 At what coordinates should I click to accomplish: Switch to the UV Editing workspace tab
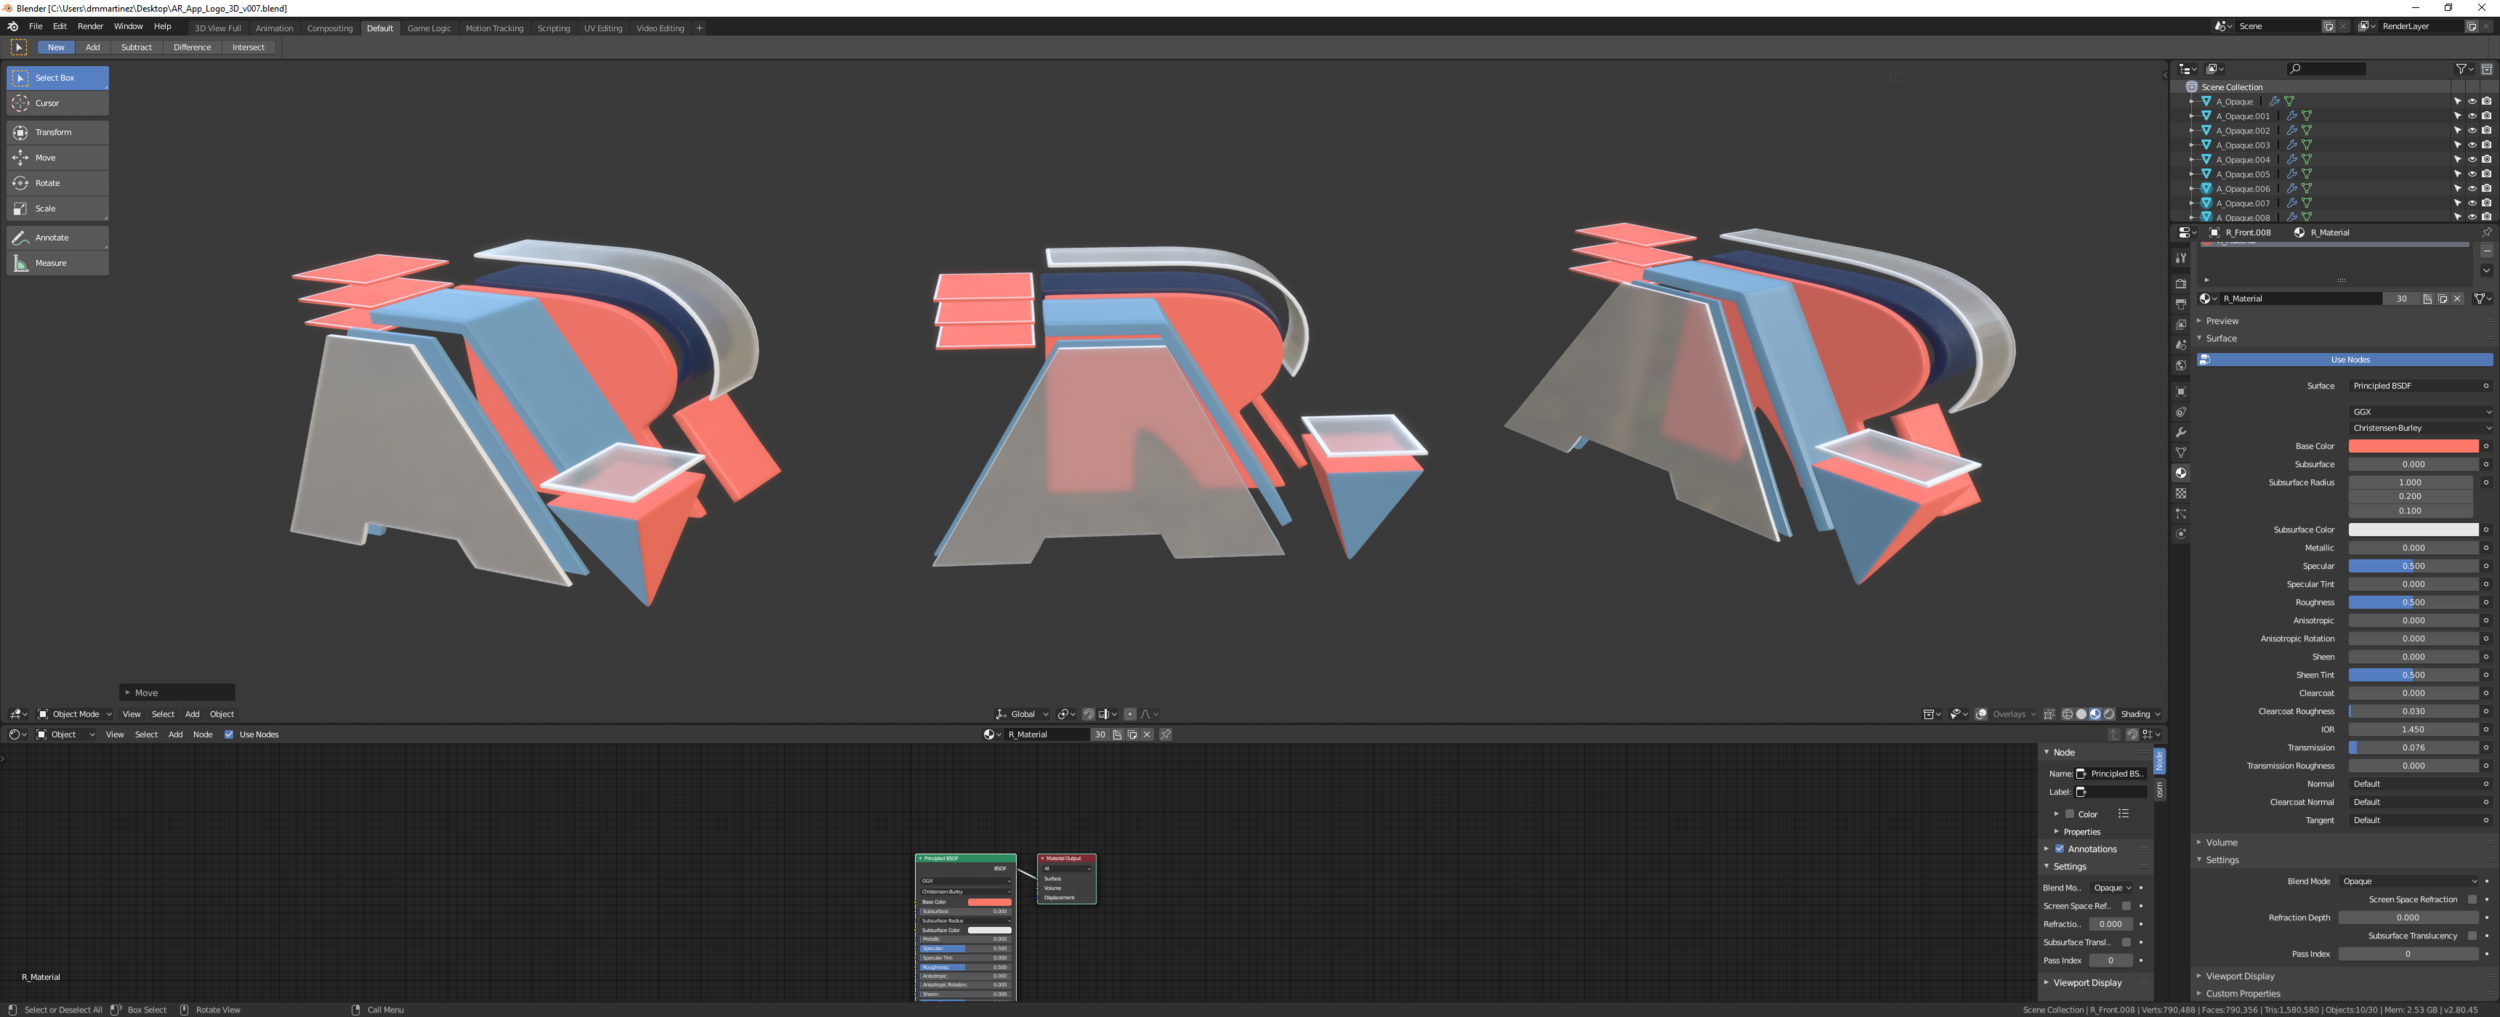click(602, 28)
